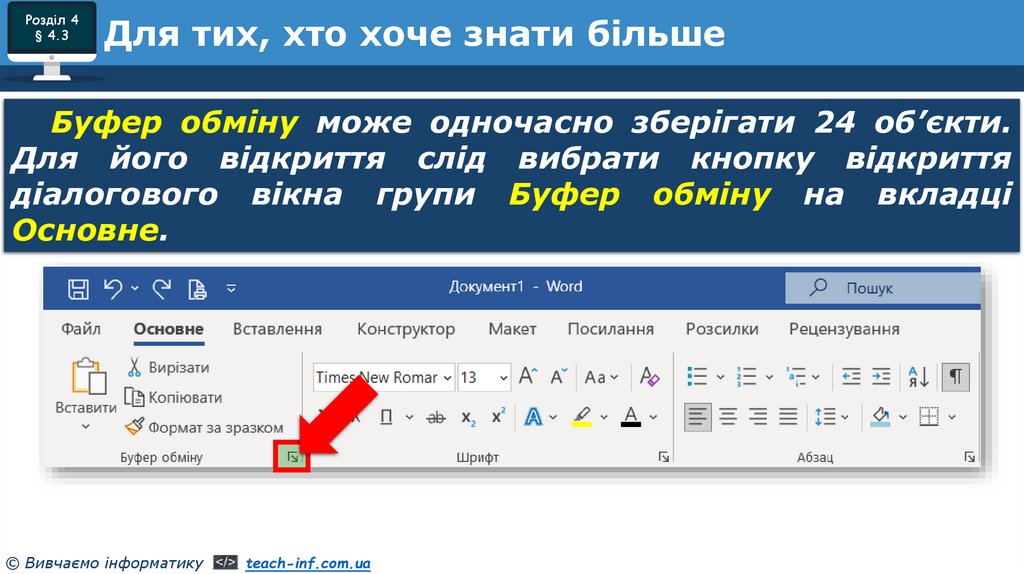
Task: Click the Вставити clipboard paste icon
Action: point(89,376)
